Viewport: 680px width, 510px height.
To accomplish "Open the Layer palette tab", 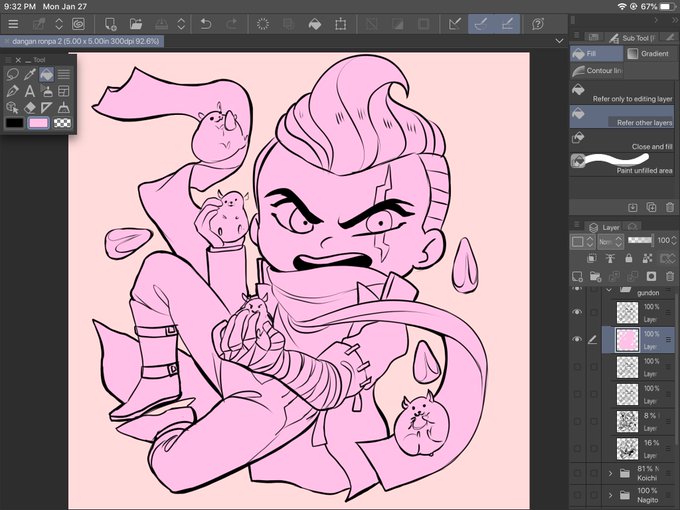I will tap(605, 227).
